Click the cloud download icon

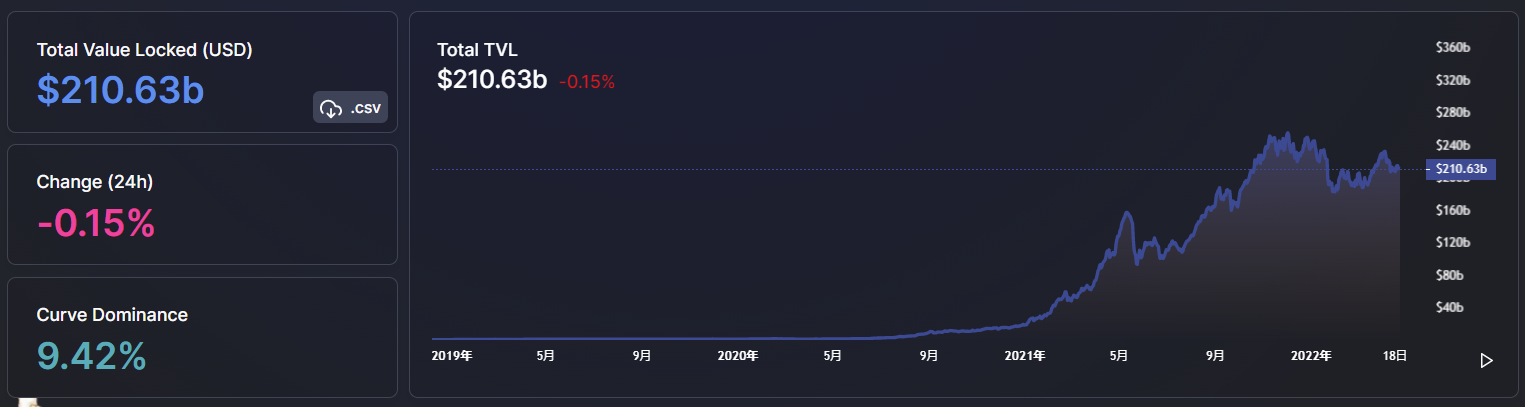pos(331,108)
